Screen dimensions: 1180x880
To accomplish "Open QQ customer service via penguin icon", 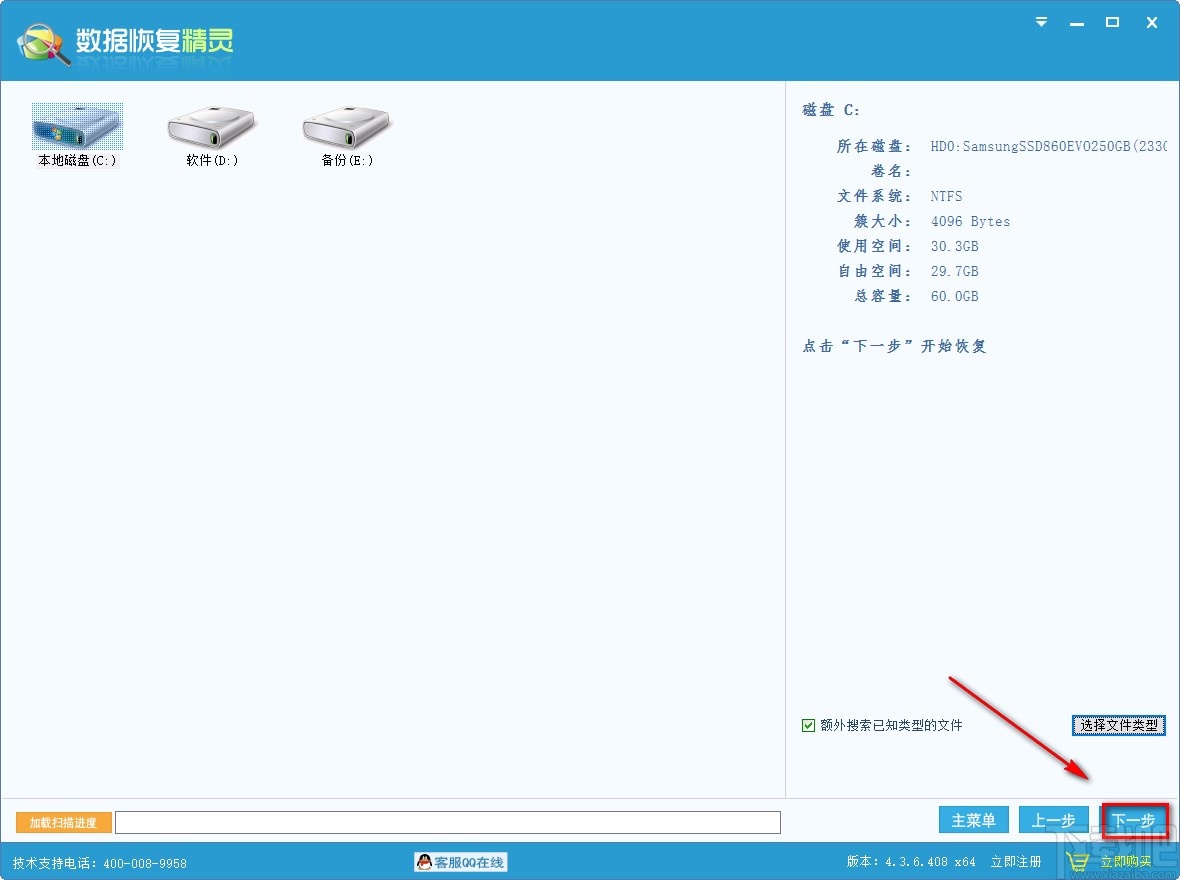I will [x=424, y=862].
